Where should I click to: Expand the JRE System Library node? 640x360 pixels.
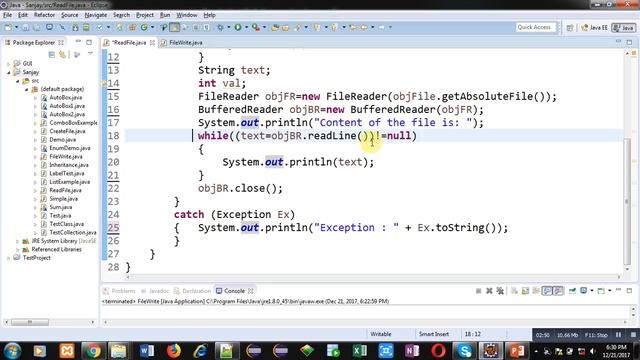click(x=18, y=241)
